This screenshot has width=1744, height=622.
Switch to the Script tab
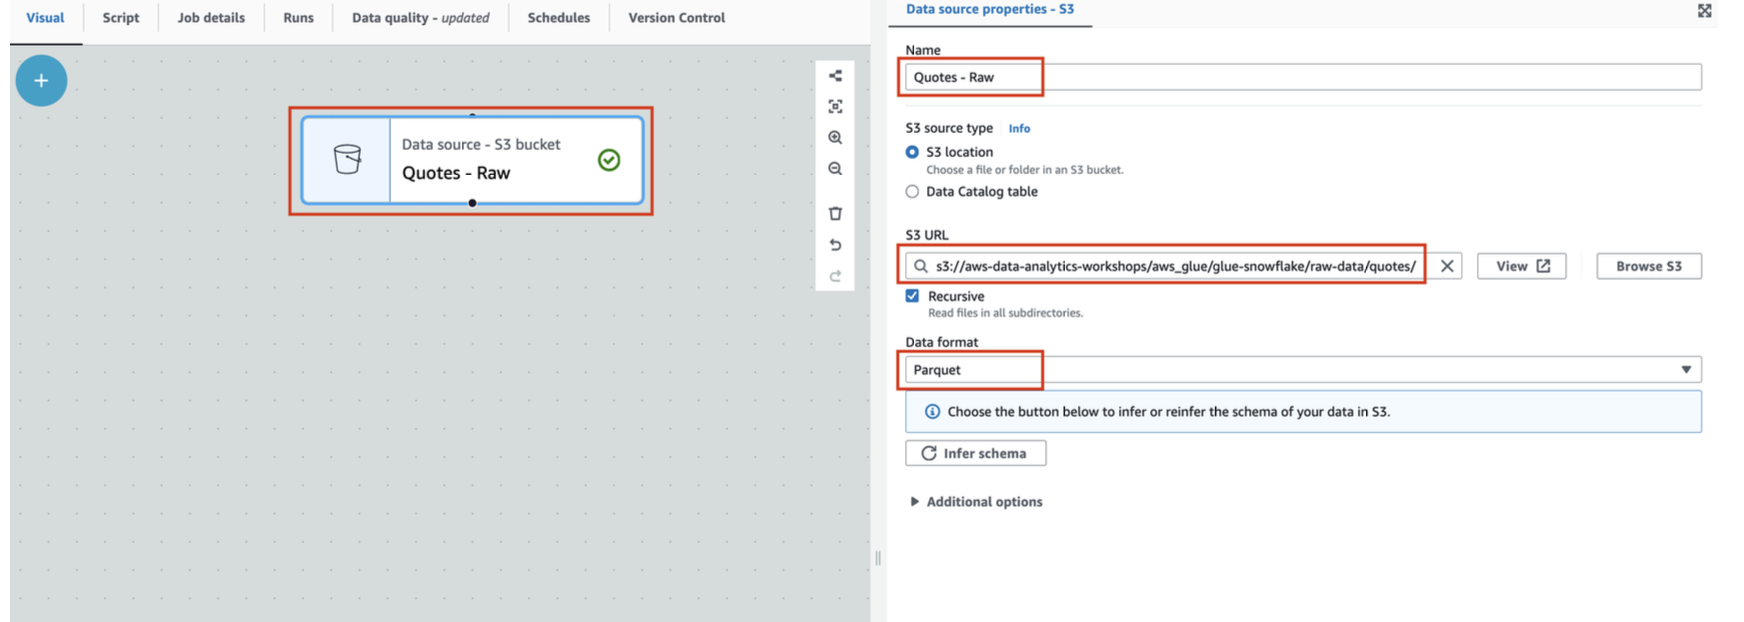(x=121, y=18)
